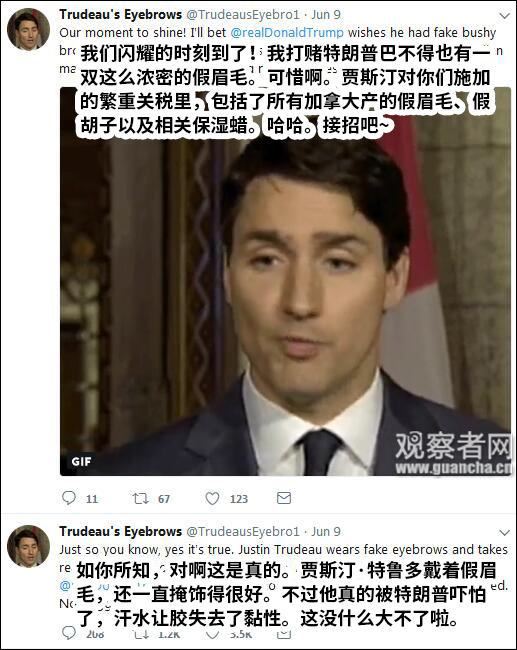517x650 pixels.
Task: Open Trudeau's Eyebrows profile name on first tweet
Action: click(x=121, y=15)
